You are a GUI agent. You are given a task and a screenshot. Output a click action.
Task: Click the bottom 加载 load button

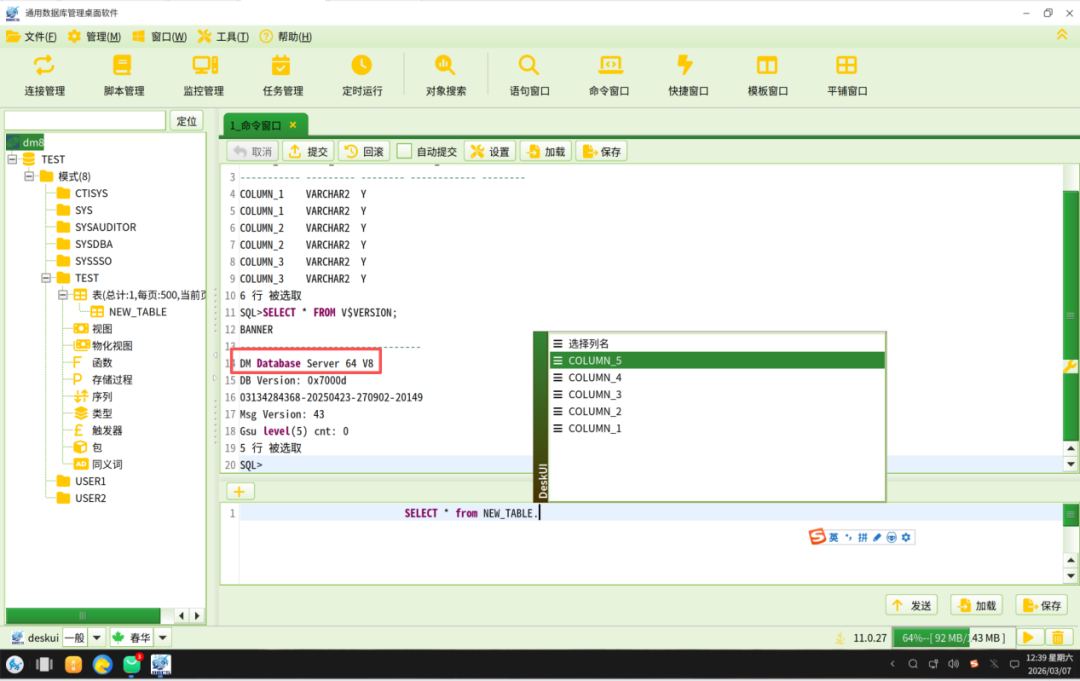pyautogui.click(x=977, y=605)
